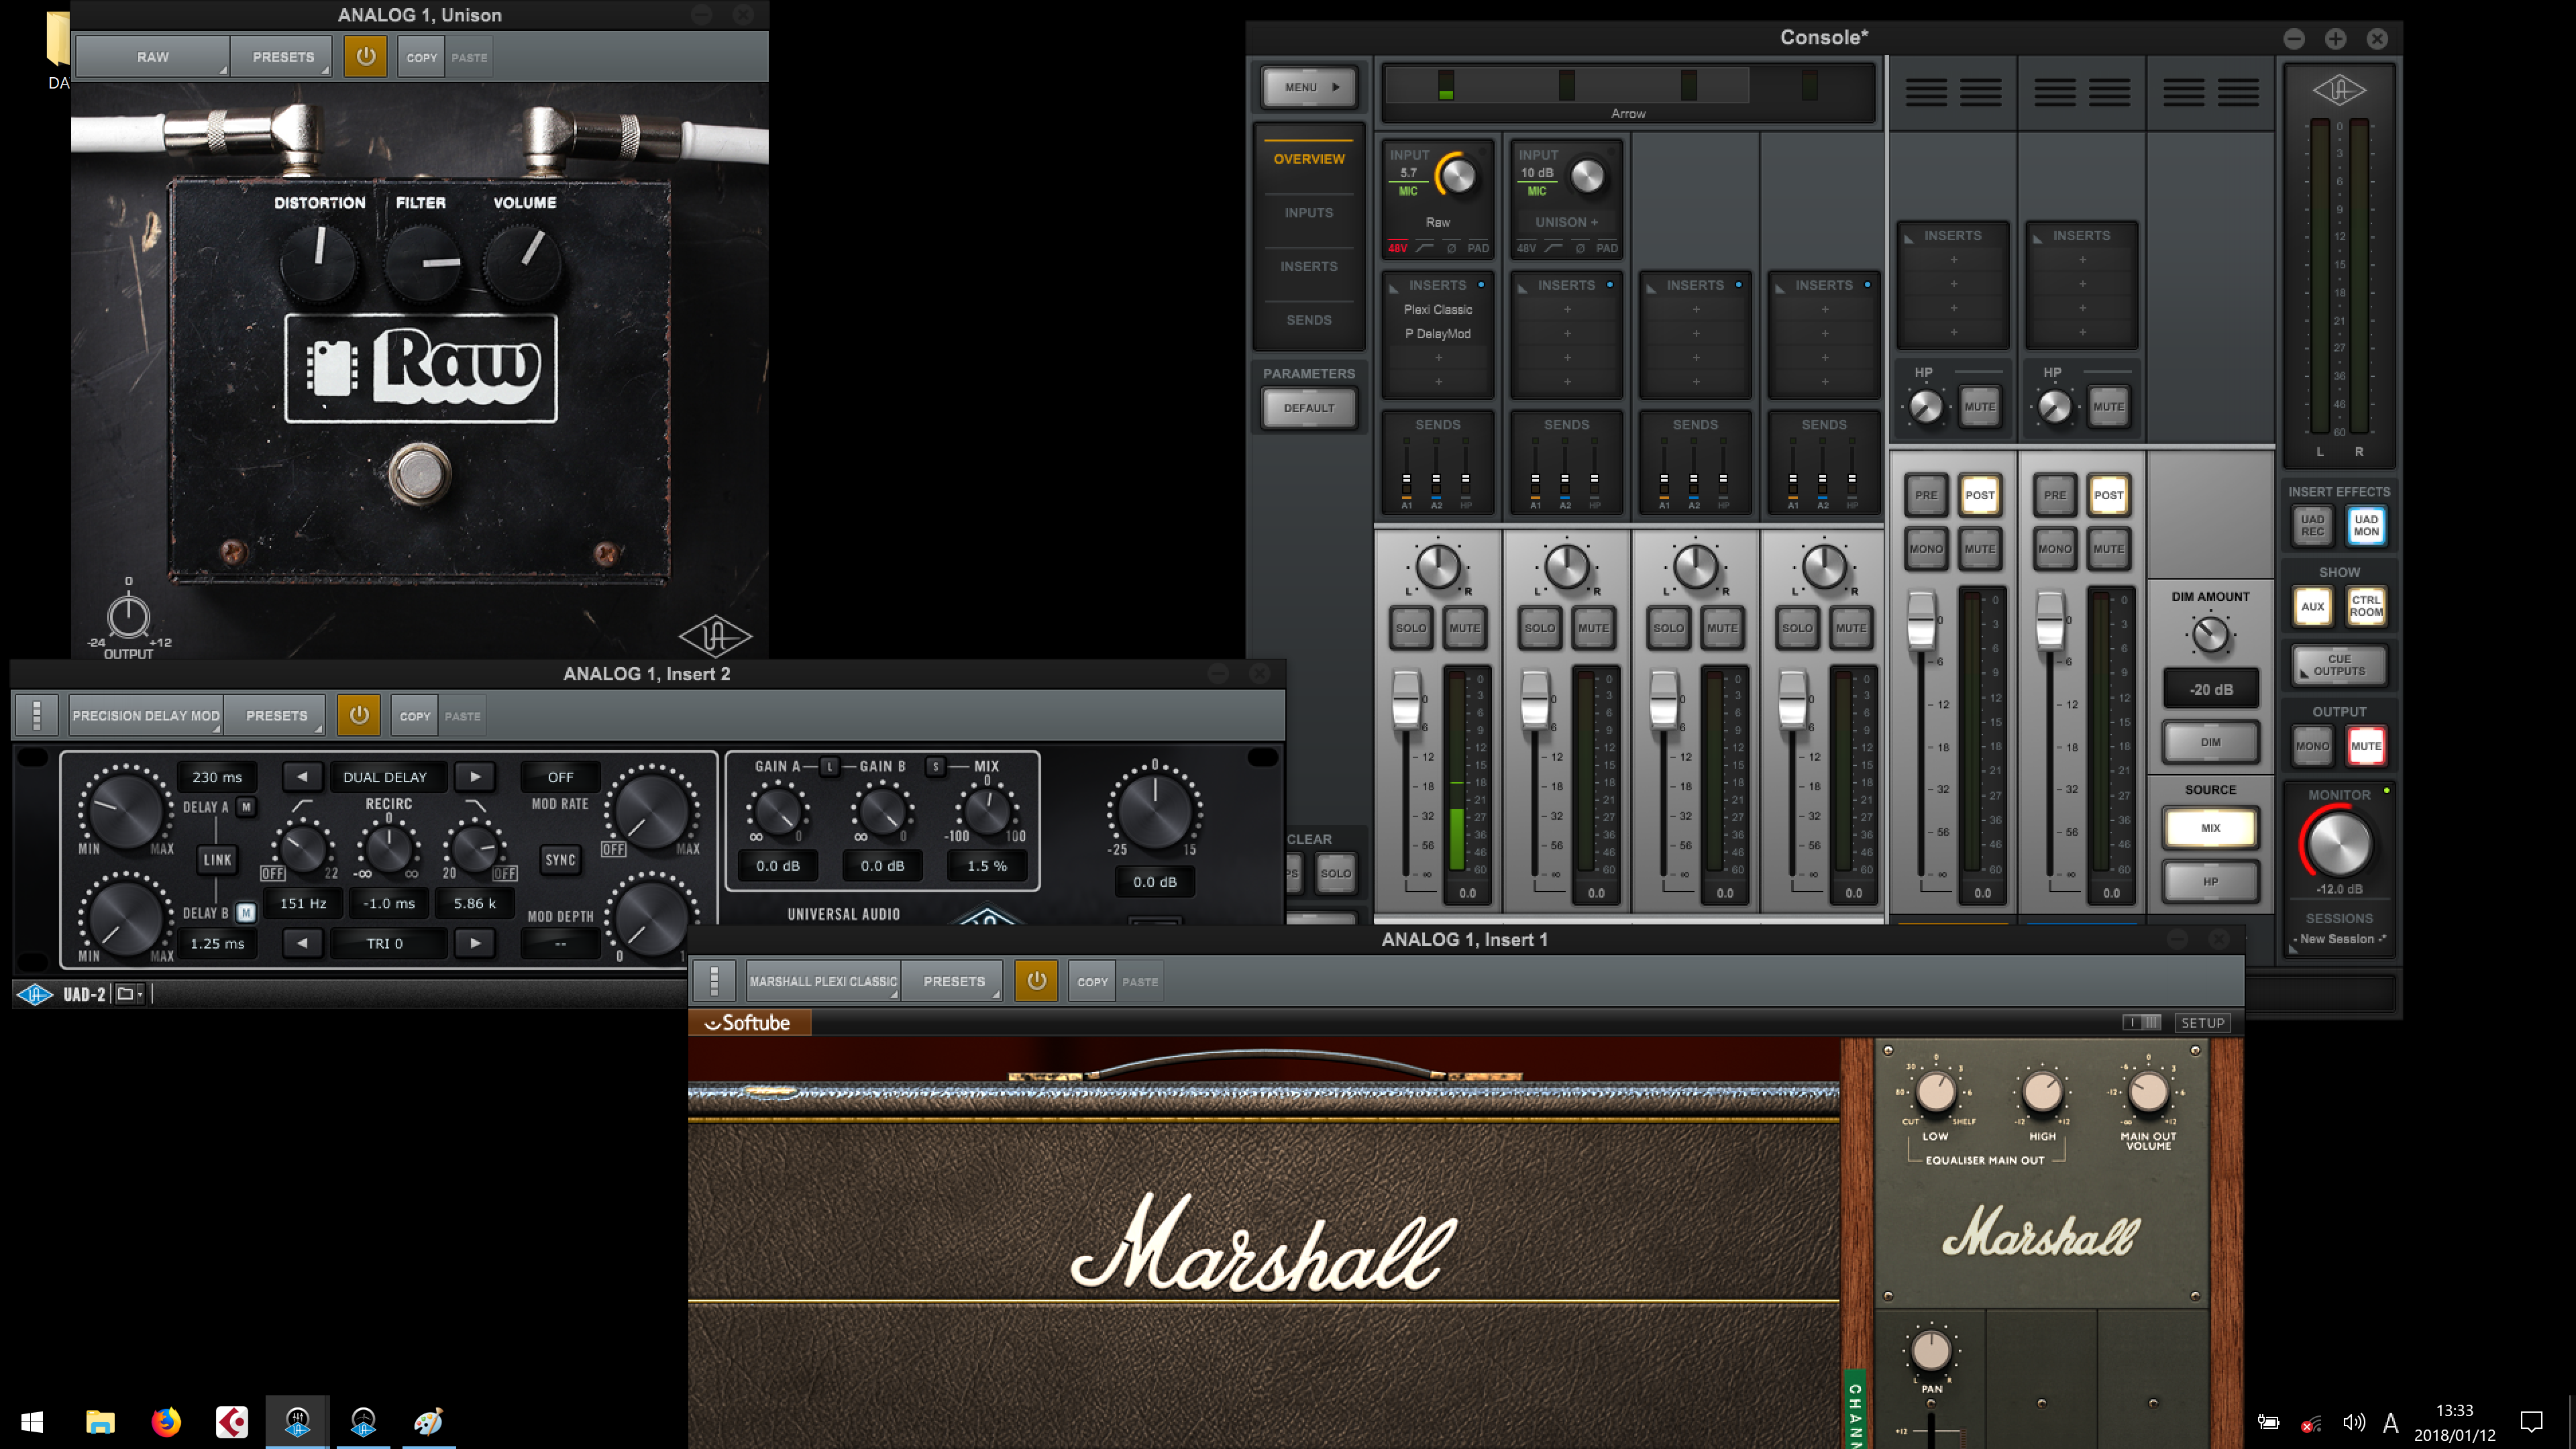2576x1449 pixels.
Task: Open PRESETS dropdown in Insert 2 window
Action: click(x=276, y=715)
